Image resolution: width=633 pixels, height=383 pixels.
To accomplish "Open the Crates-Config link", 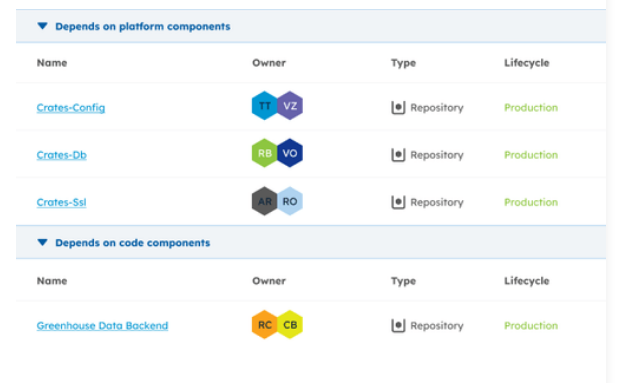I will tap(71, 108).
